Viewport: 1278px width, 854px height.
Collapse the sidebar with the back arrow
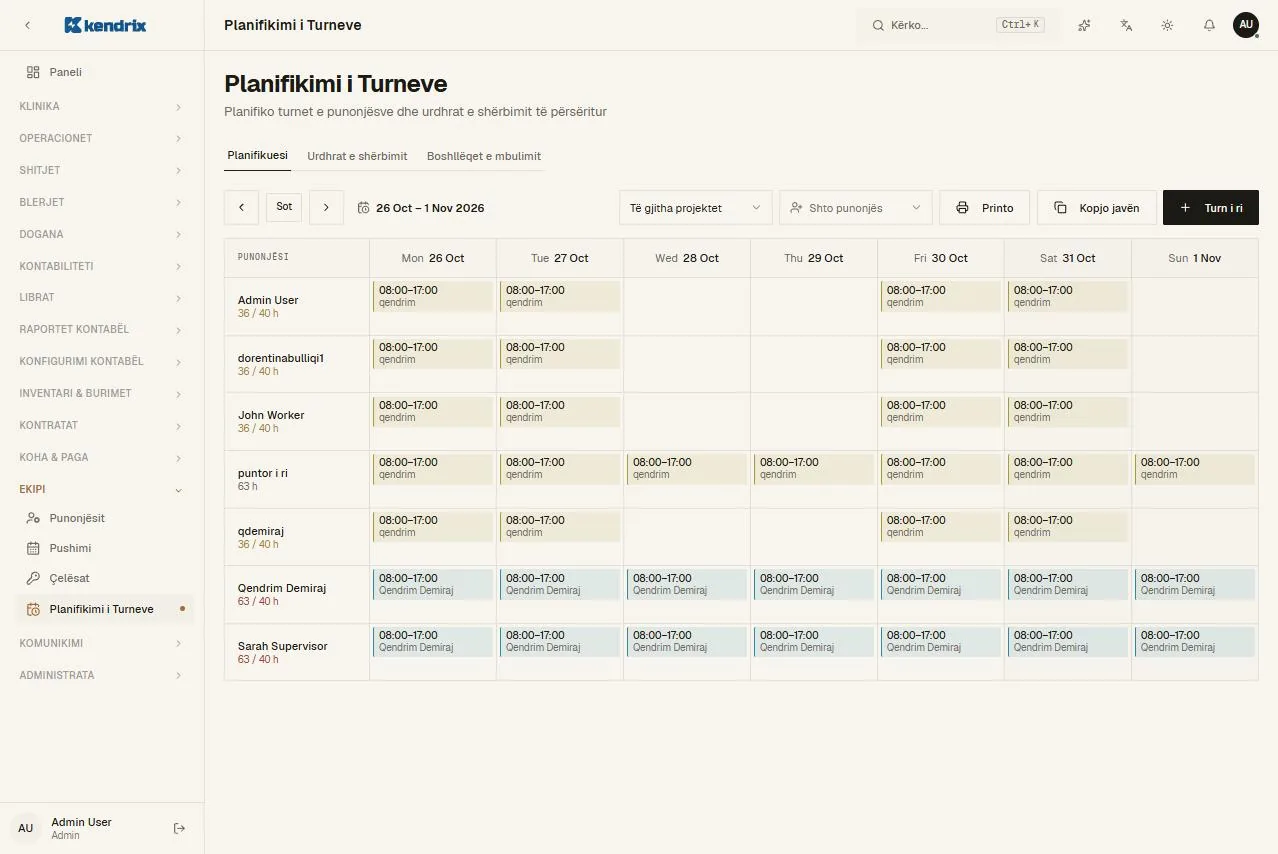coord(27,25)
